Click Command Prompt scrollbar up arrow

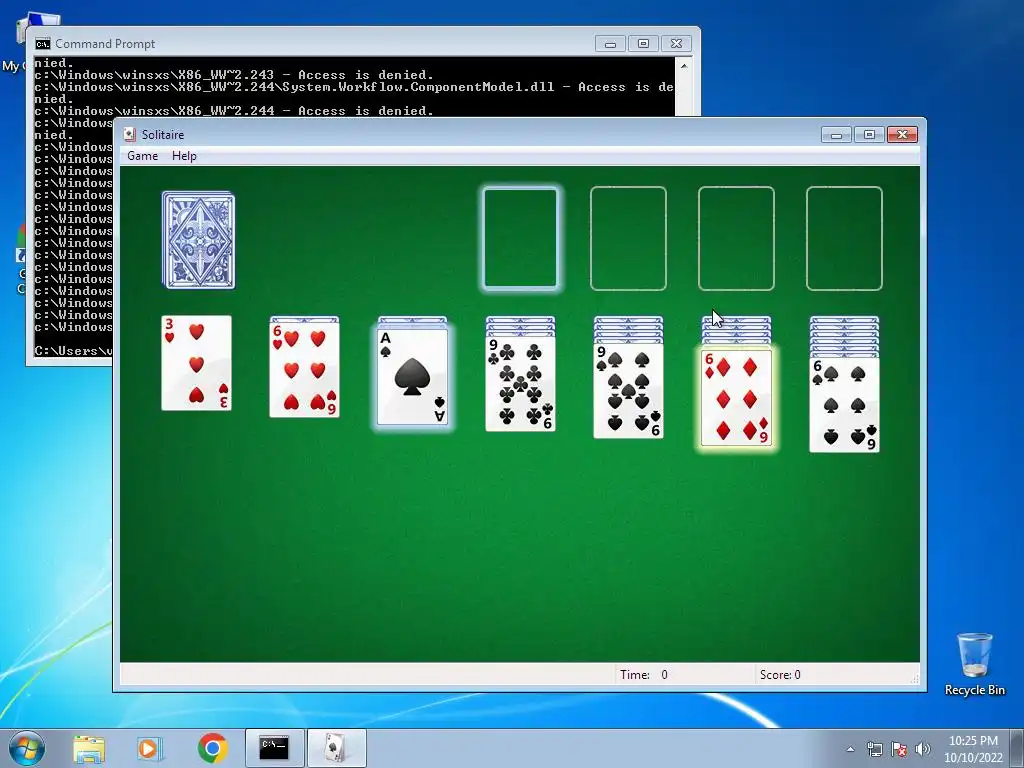(x=684, y=65)
